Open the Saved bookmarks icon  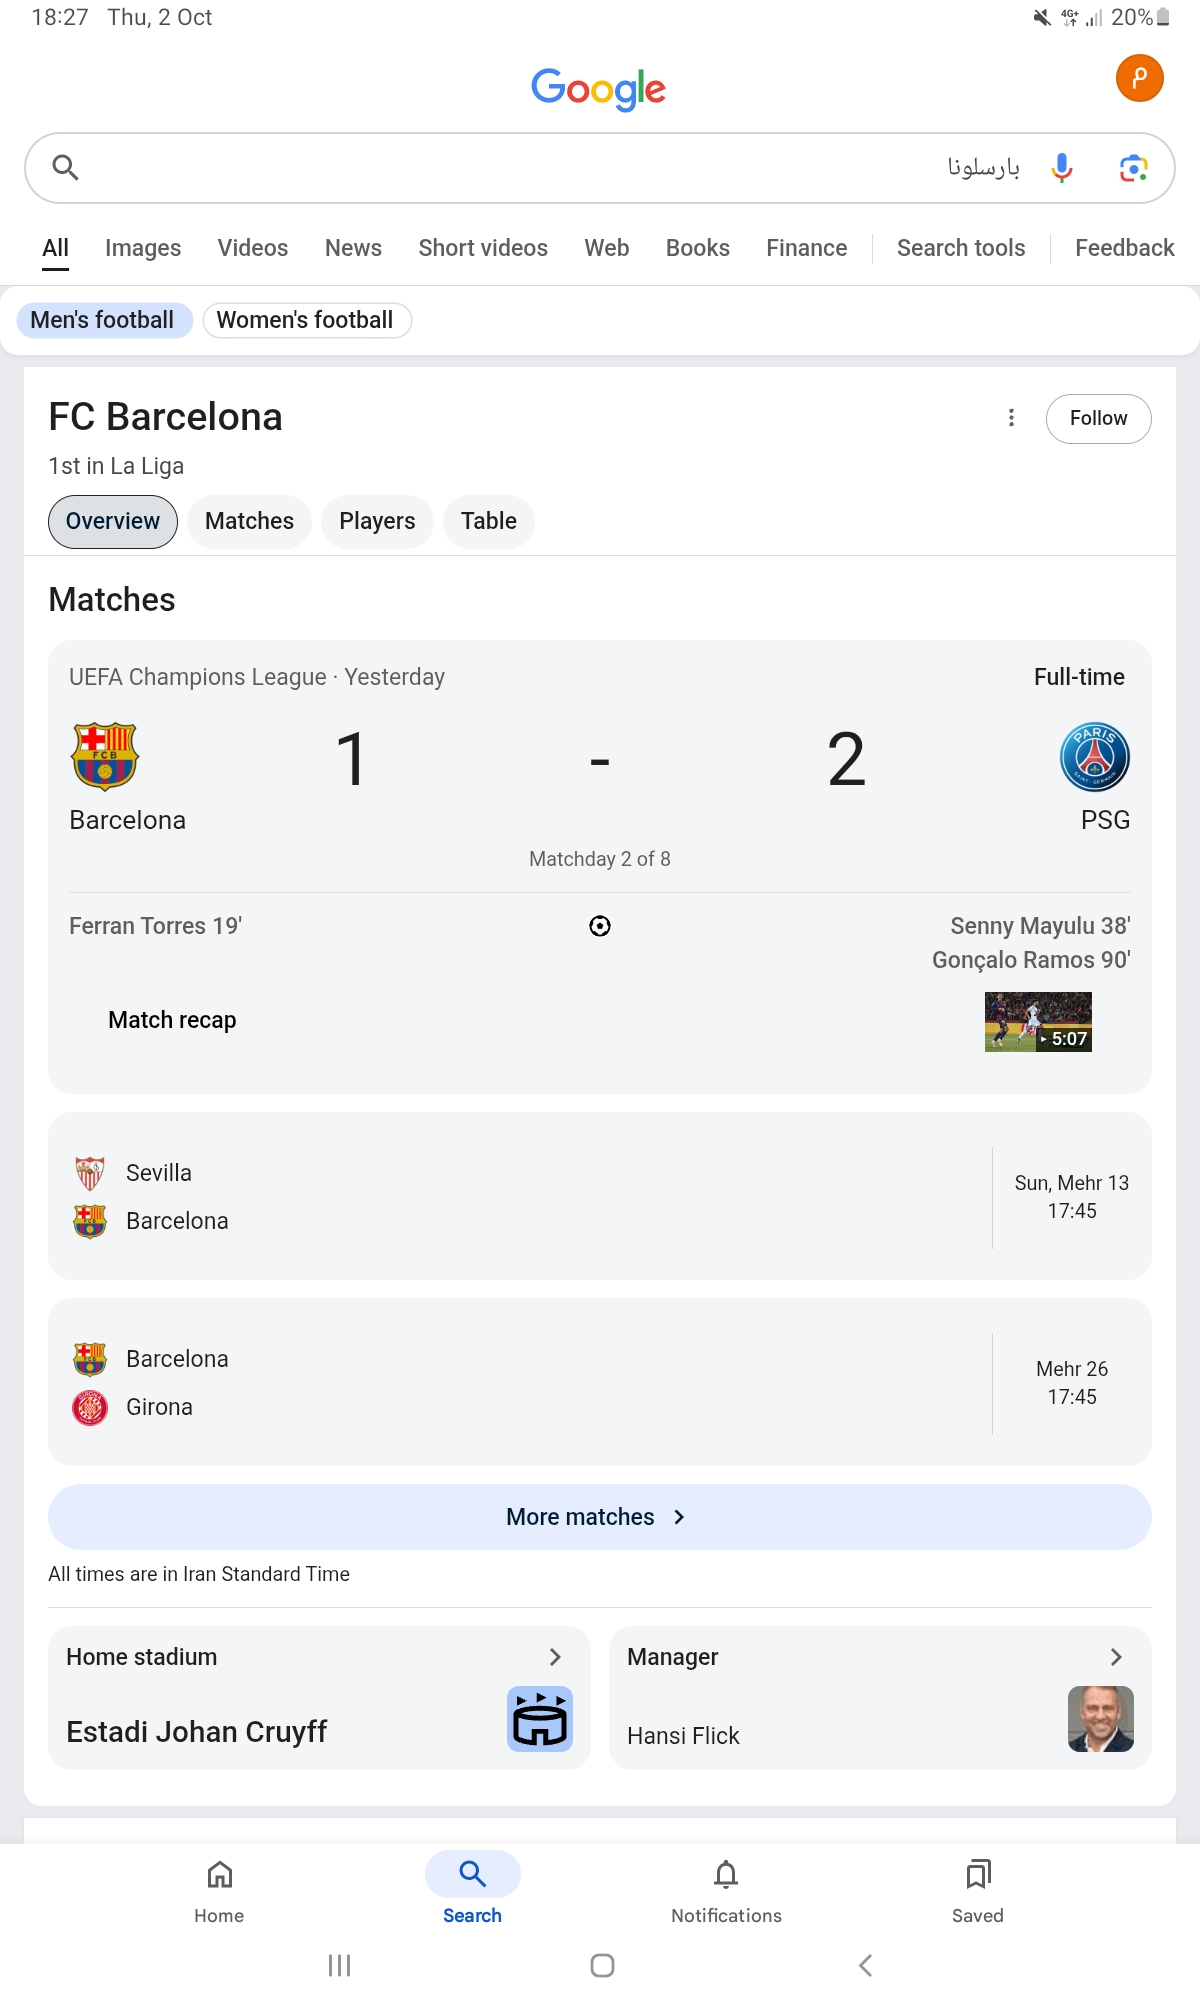977,1875
